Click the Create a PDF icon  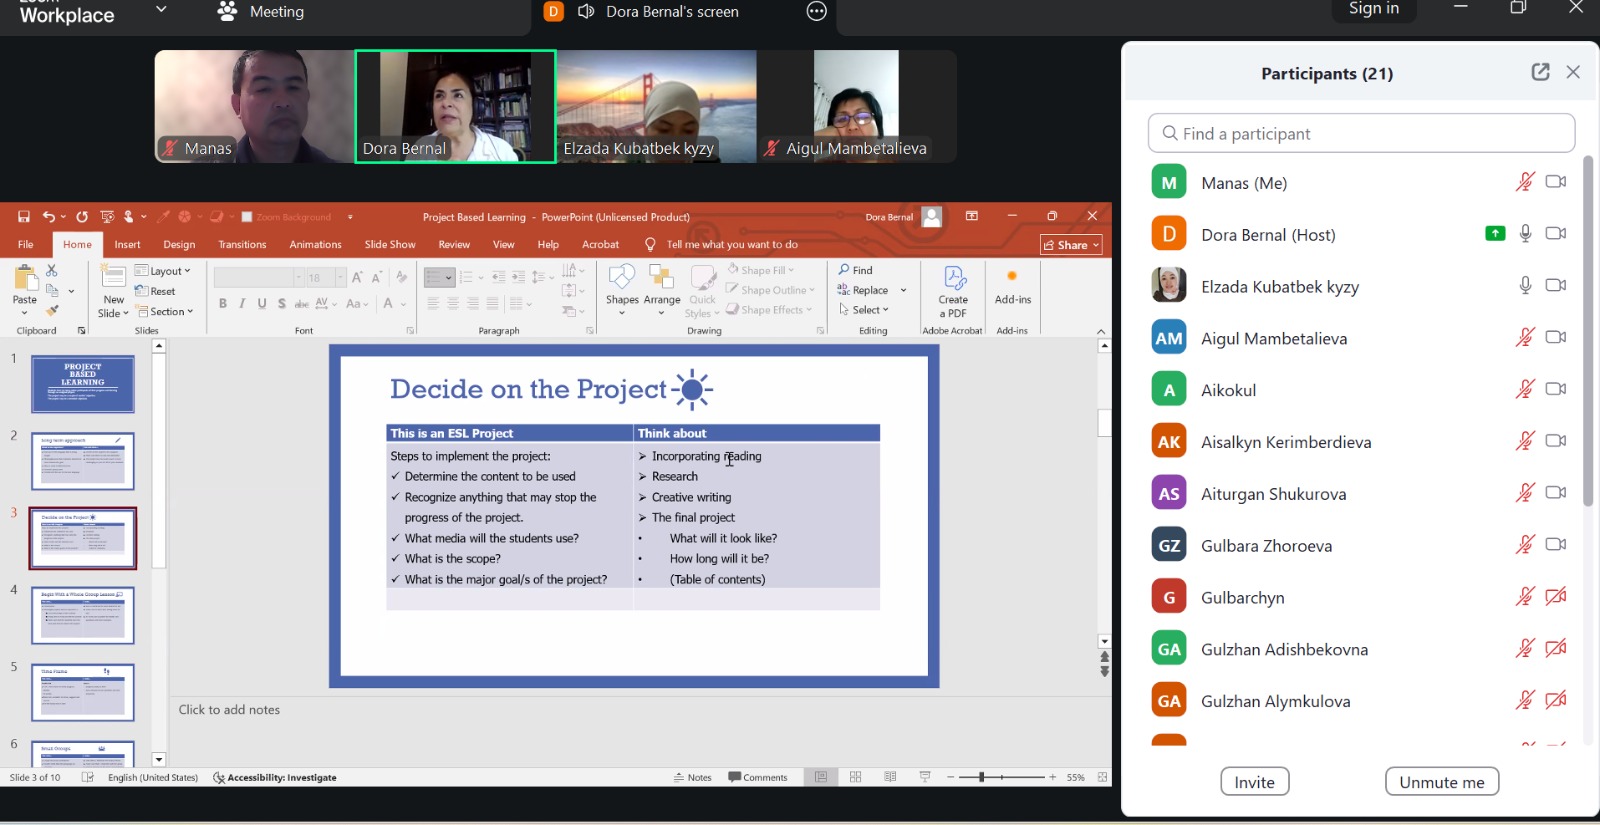[953, 279]
